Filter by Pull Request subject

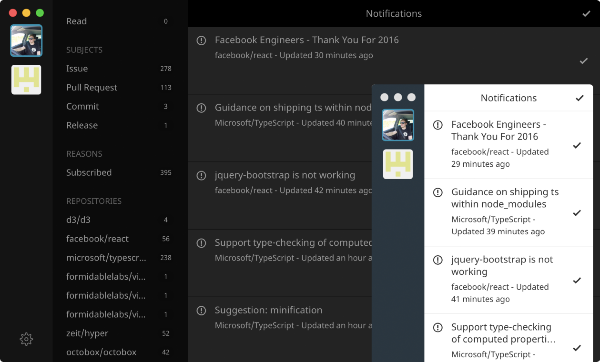point(119,88)
